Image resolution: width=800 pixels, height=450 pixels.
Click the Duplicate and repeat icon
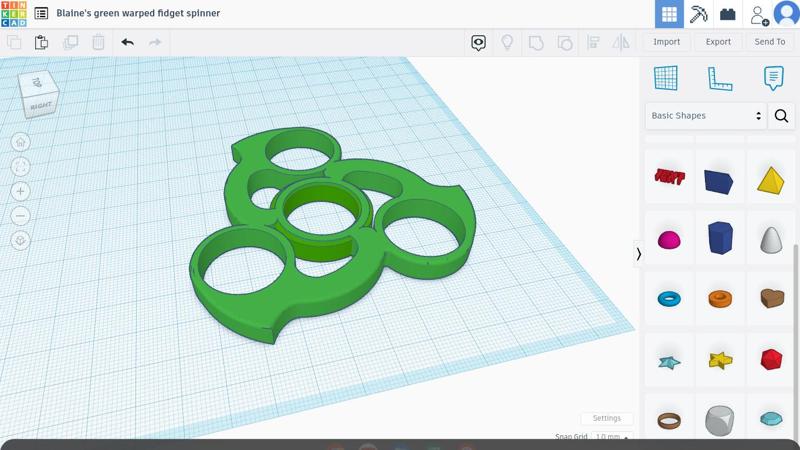[70, 42]
